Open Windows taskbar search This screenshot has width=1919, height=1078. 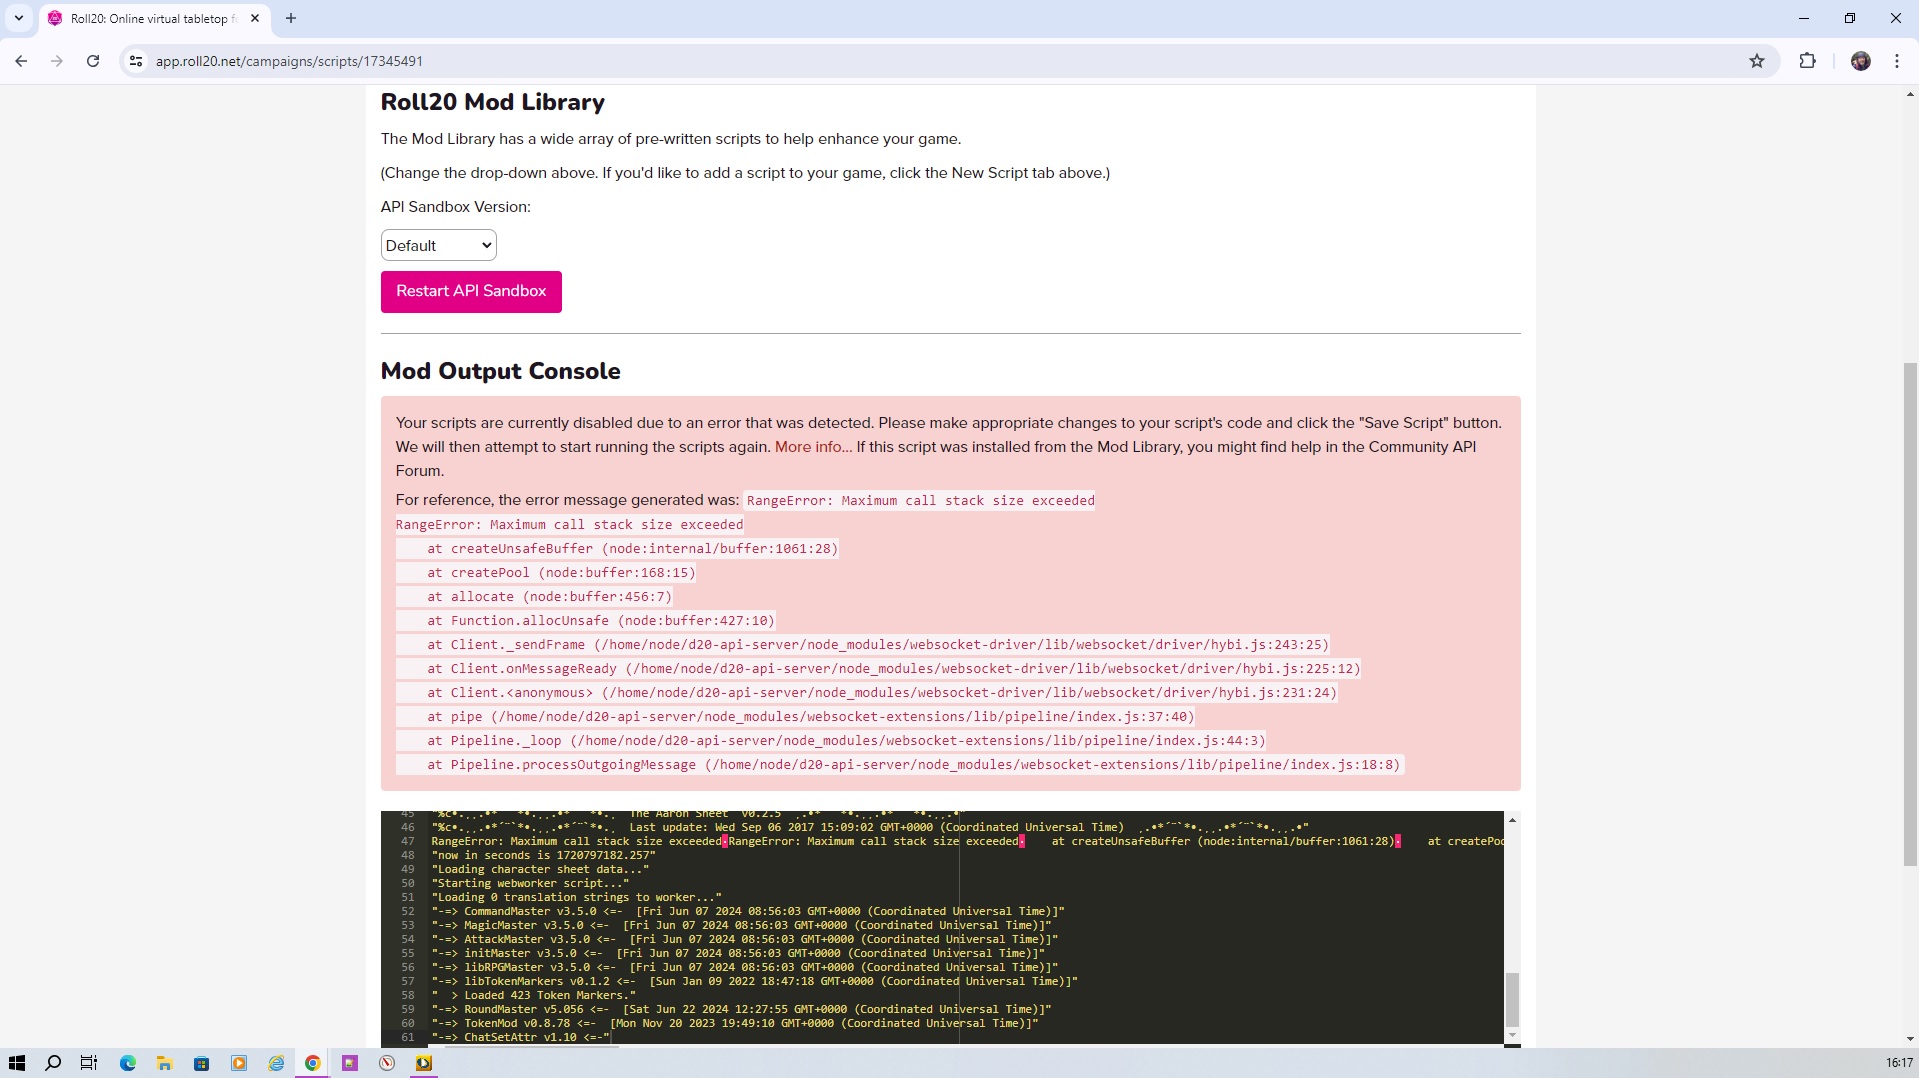point(53,1063)
